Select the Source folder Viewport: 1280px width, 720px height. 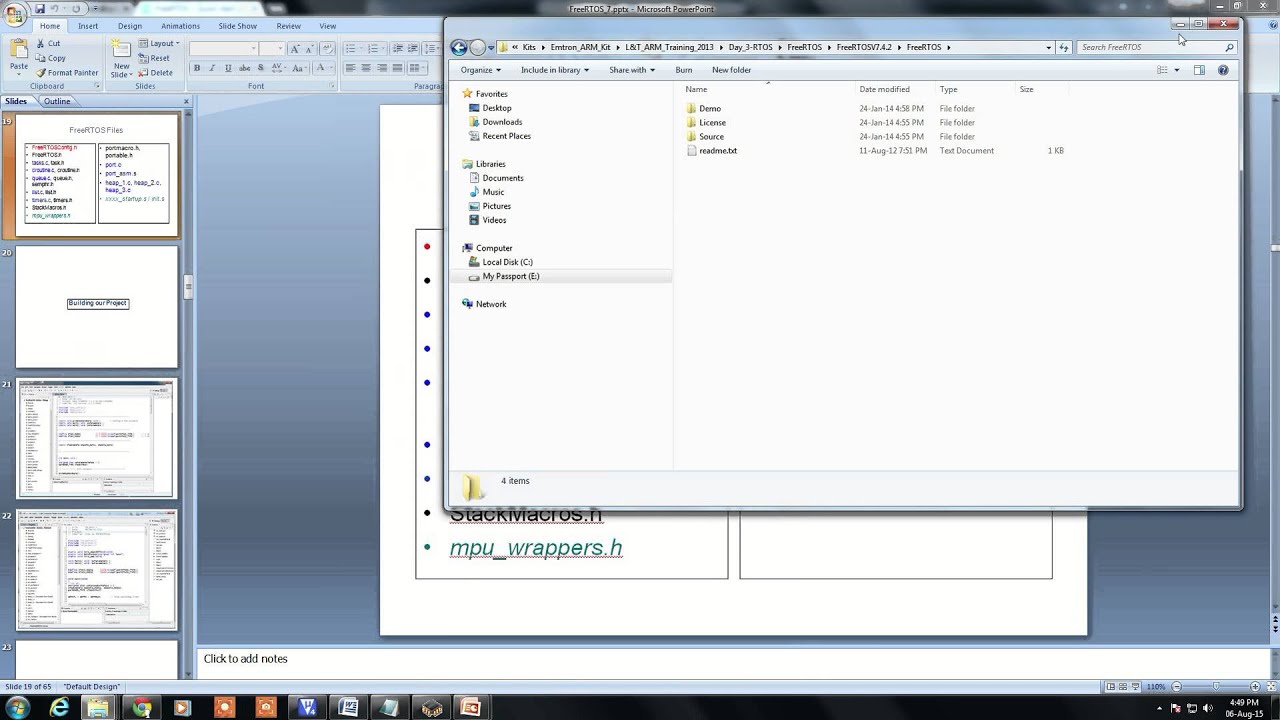(x=711, y=136)
